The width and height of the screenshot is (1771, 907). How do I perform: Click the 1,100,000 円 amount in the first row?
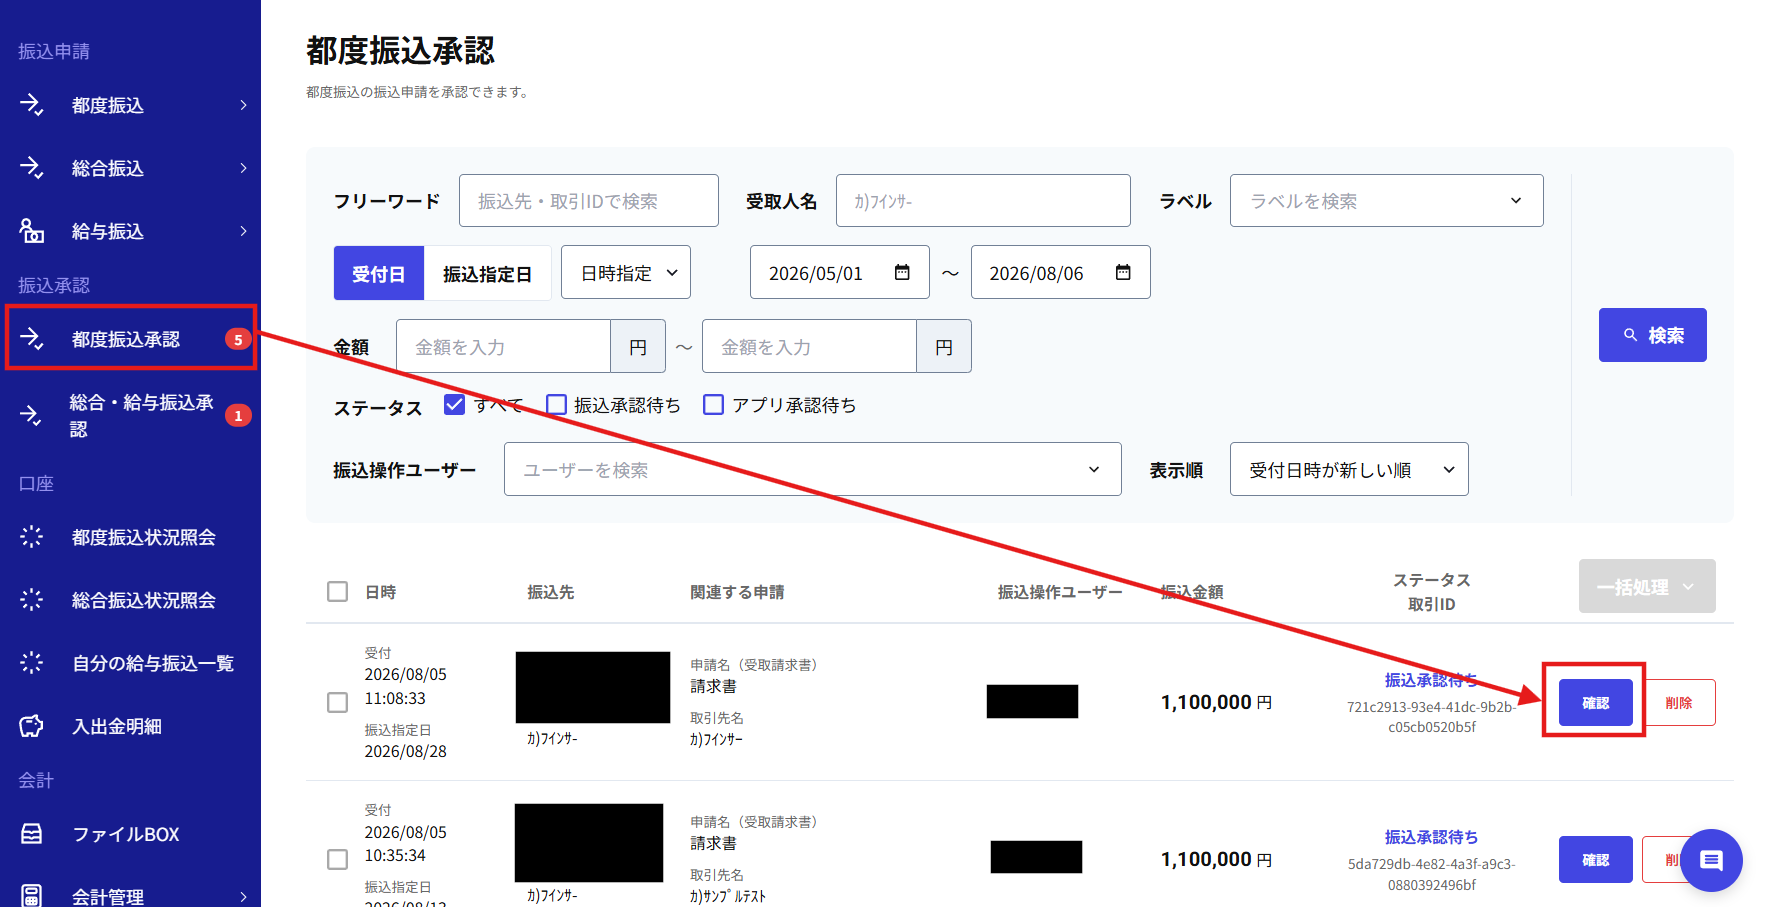coord(1216,703)
